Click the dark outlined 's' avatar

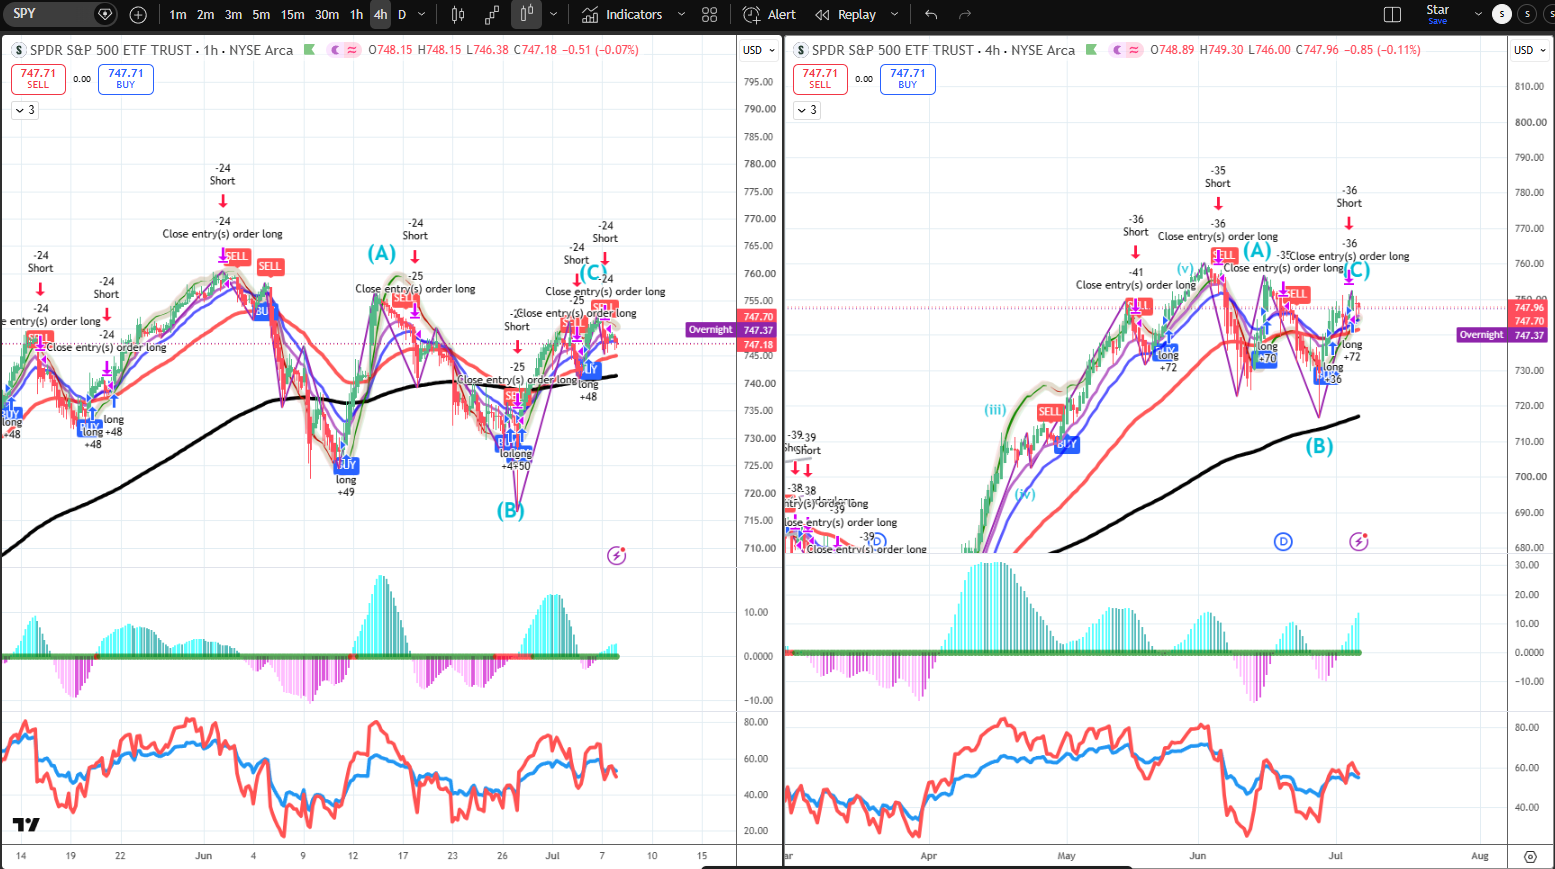coord(1527,14)
